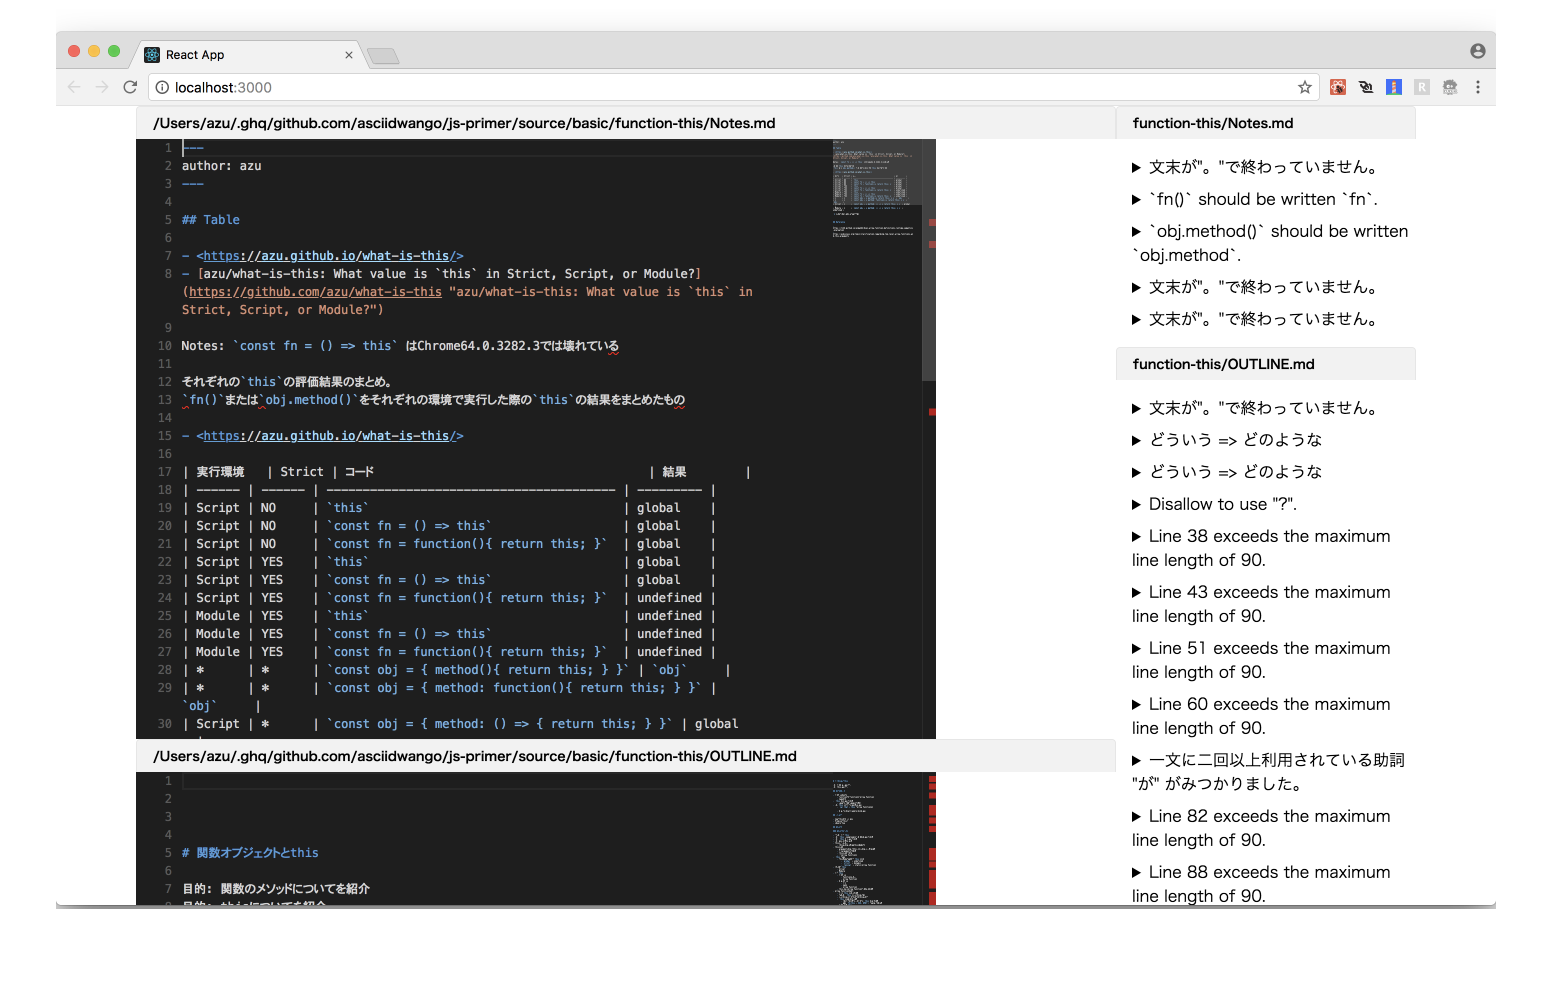
Task: Click the browser forward arrow
Action: tap(102, 87)
